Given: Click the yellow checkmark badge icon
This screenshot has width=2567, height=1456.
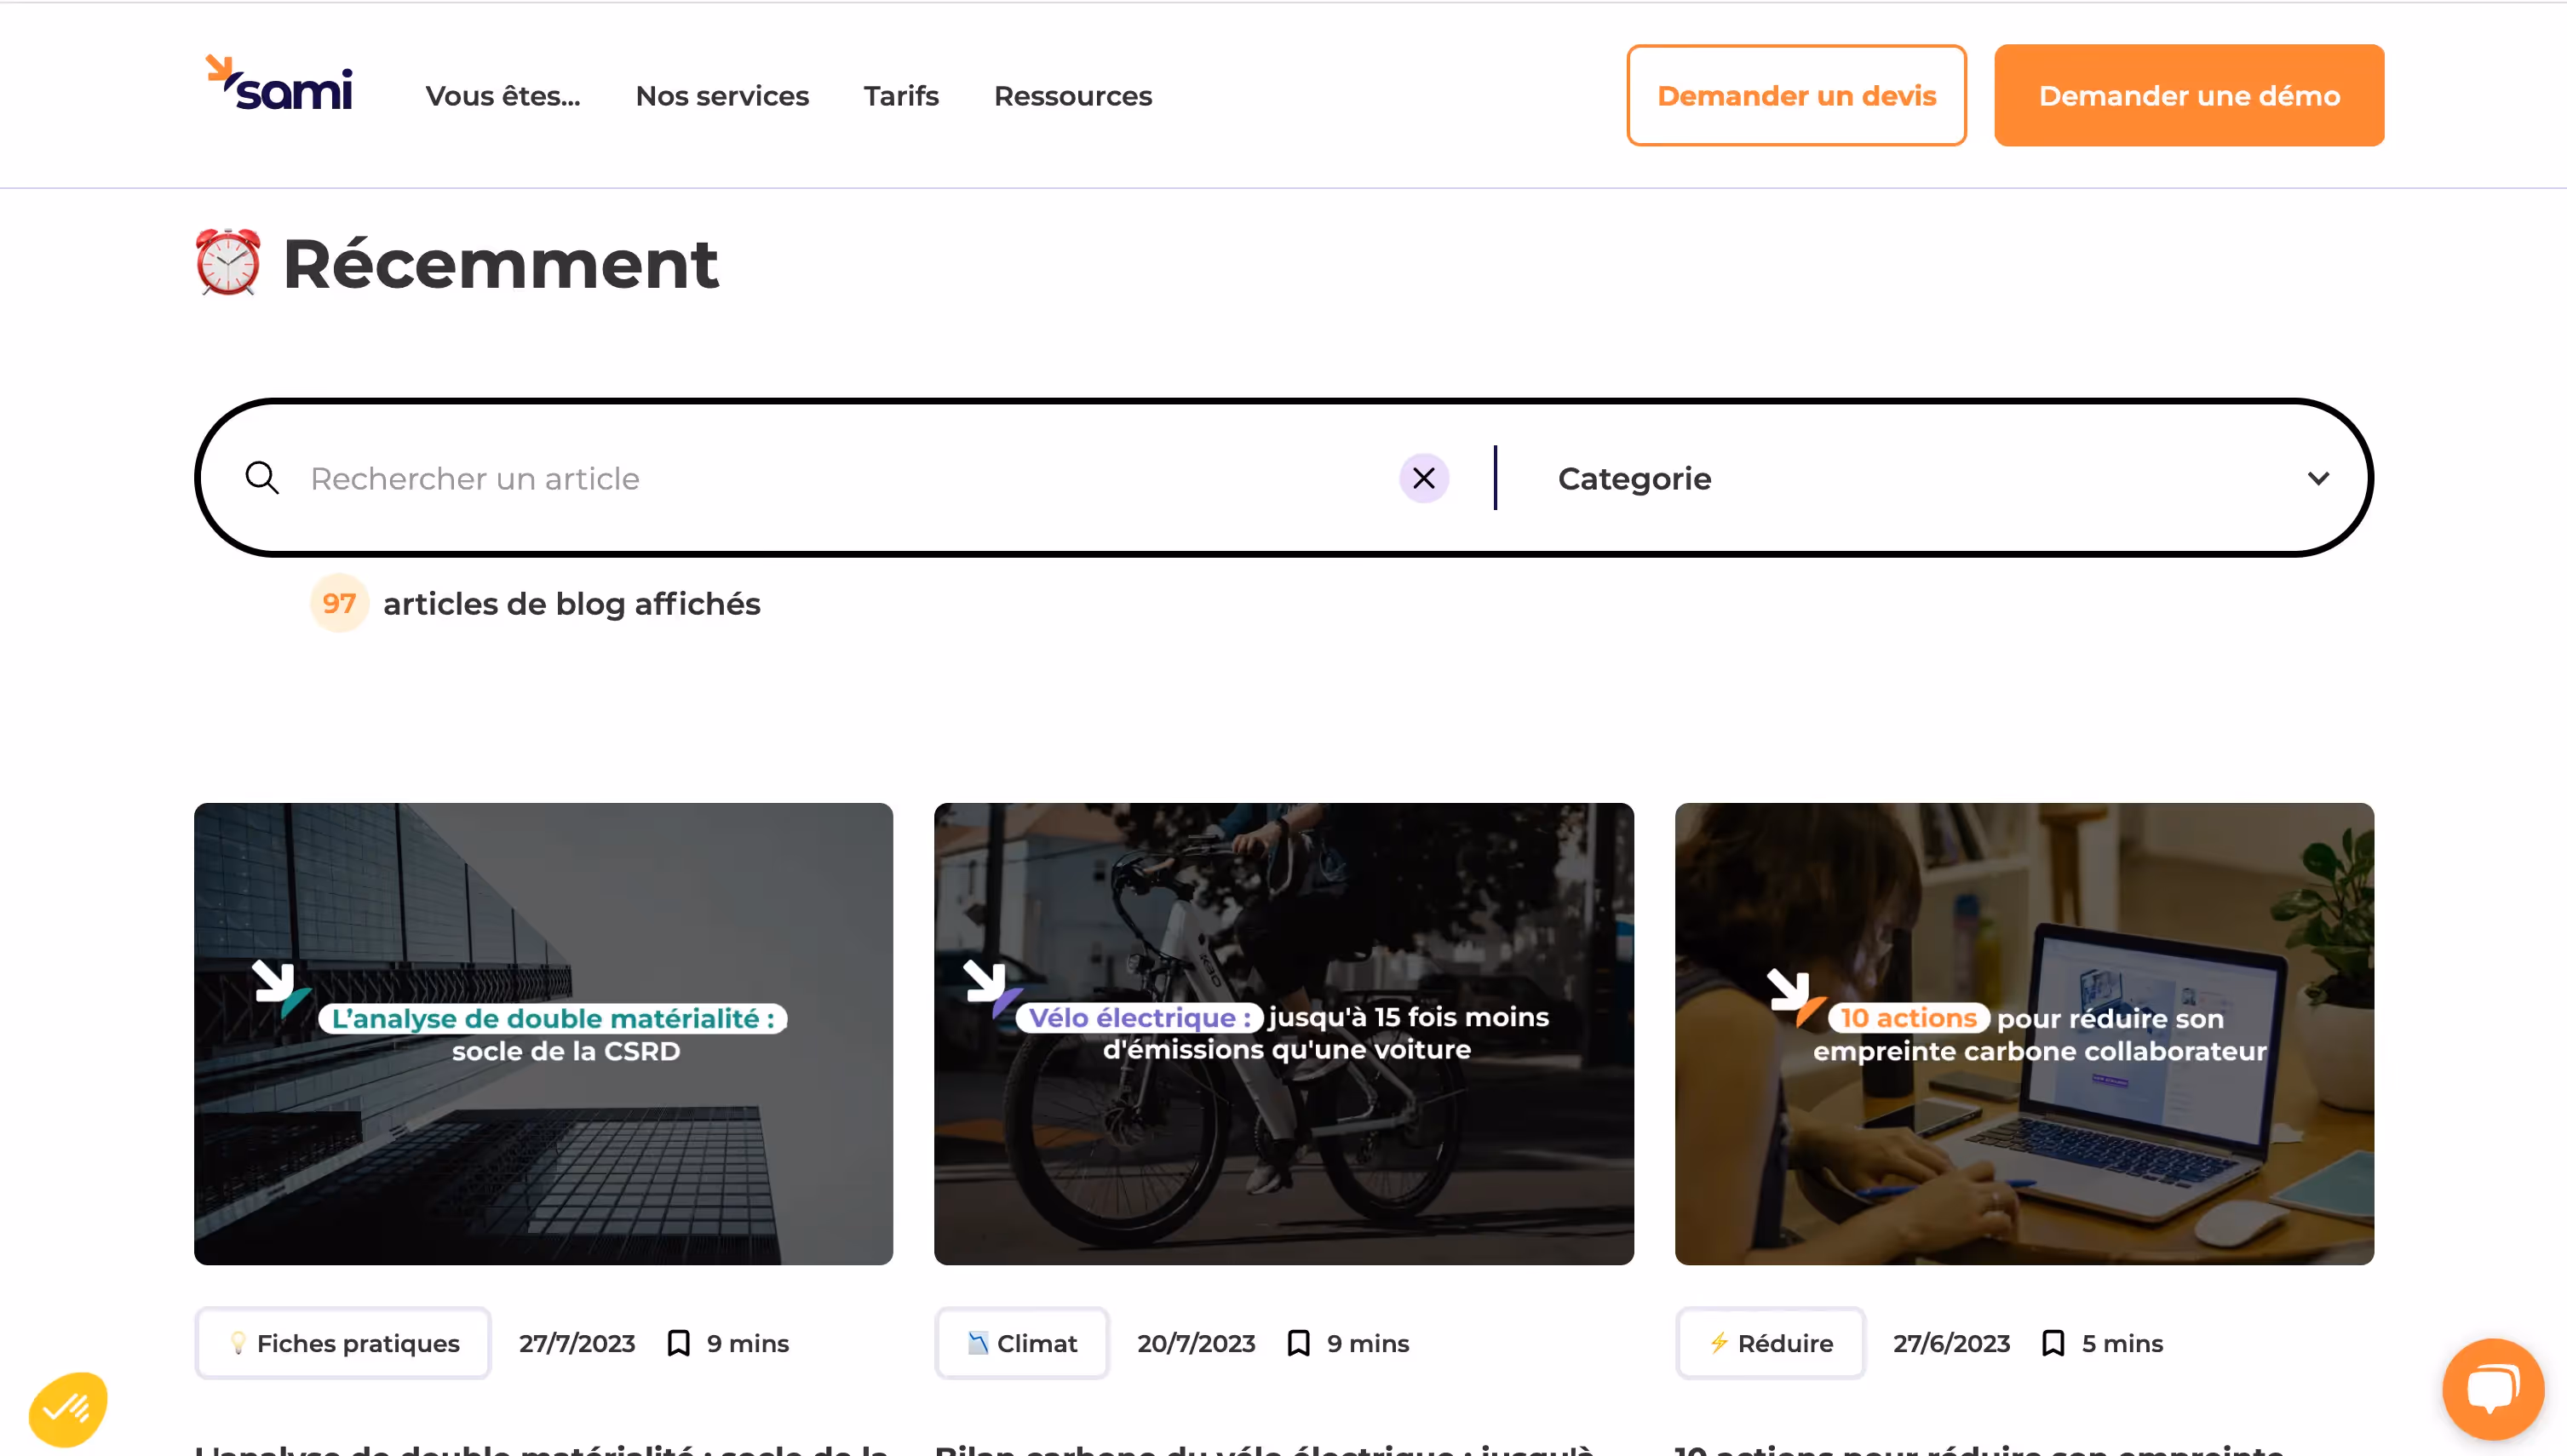Looking at the screenshot, I should pyautogui.click(x=68, y=1409).
